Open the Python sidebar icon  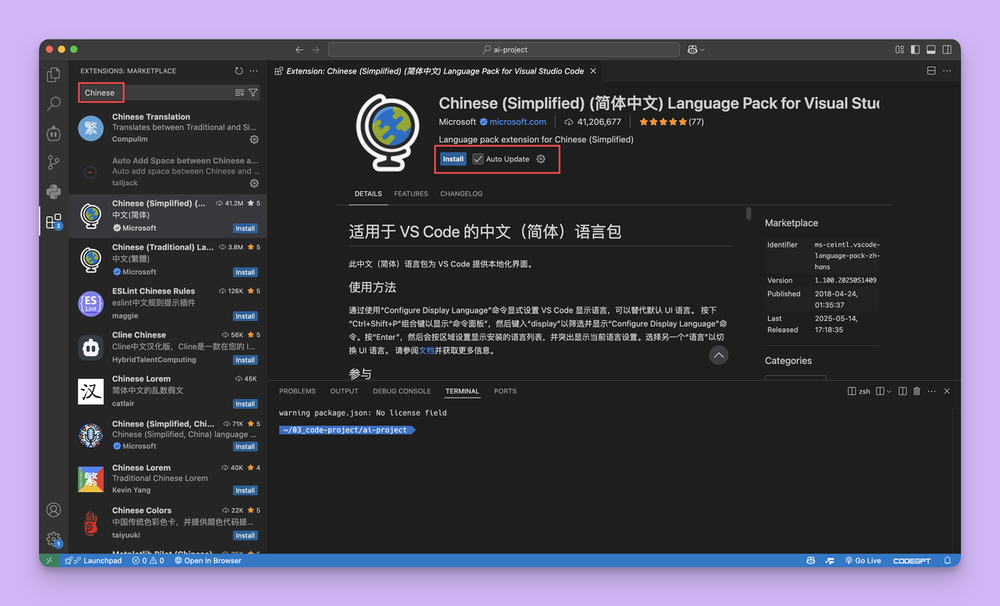click(x=54, y=192)
